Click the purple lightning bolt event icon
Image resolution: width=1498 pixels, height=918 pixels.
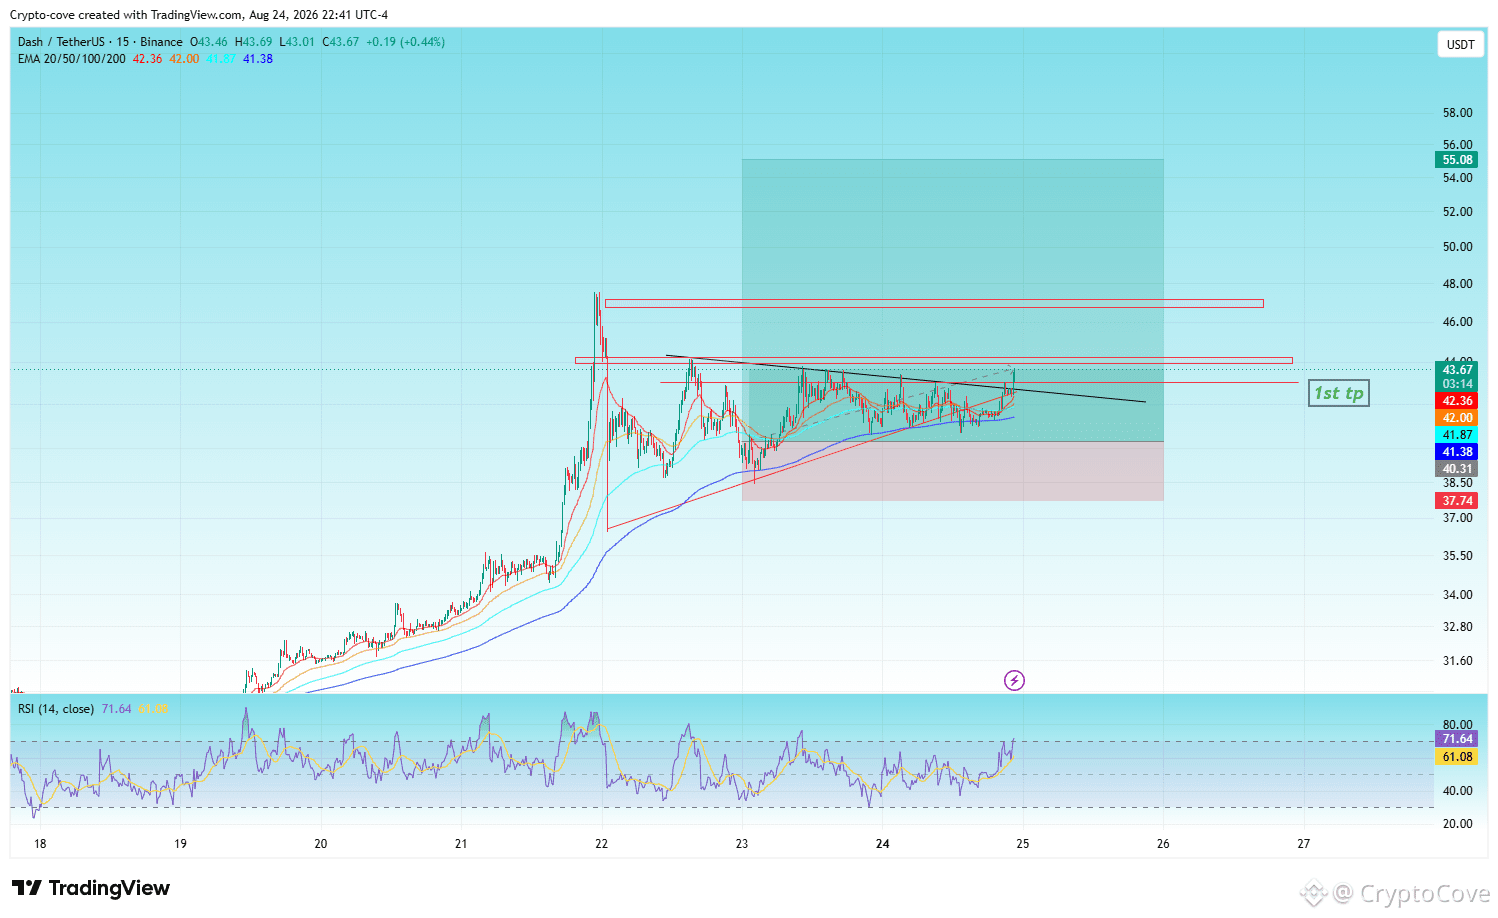[1014, 681]
